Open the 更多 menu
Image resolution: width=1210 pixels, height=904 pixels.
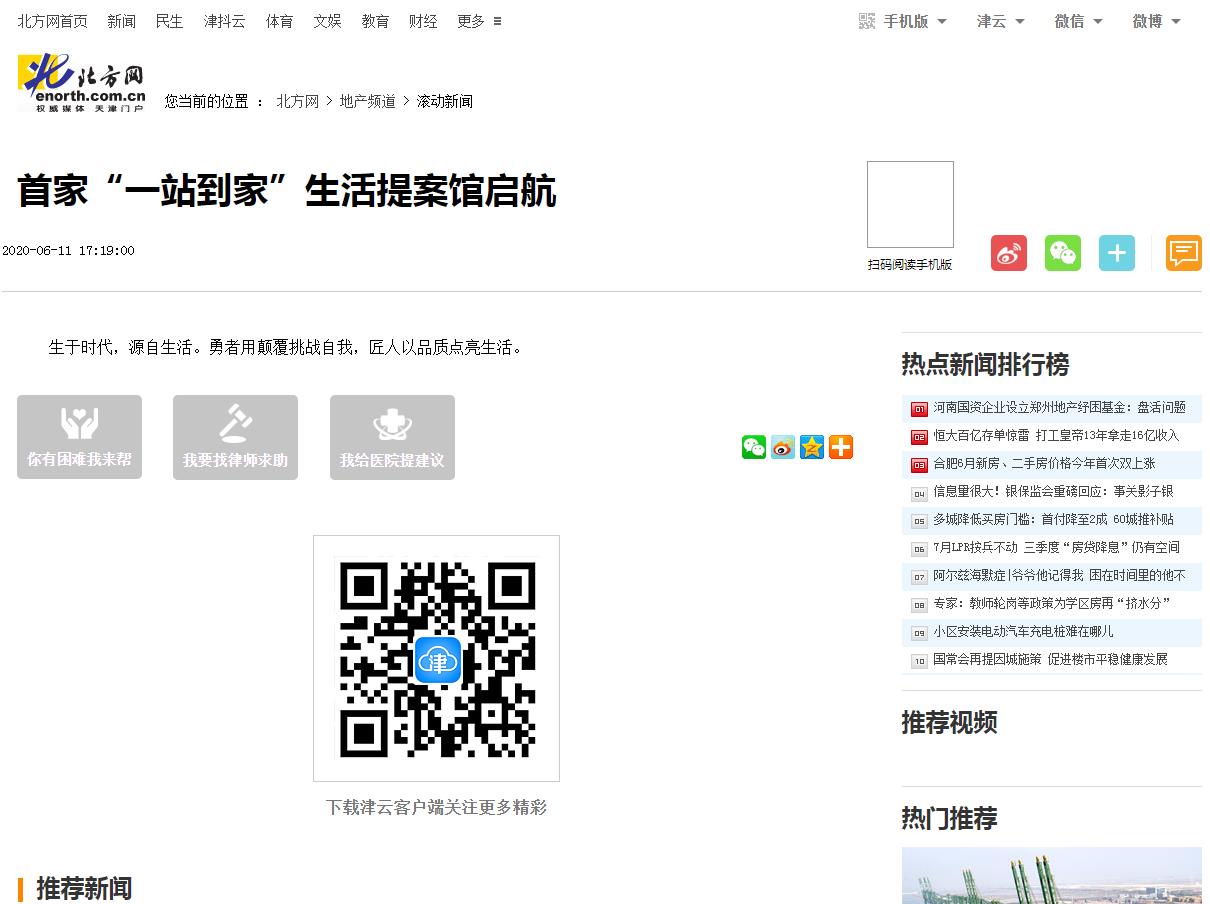coord(480,21)
